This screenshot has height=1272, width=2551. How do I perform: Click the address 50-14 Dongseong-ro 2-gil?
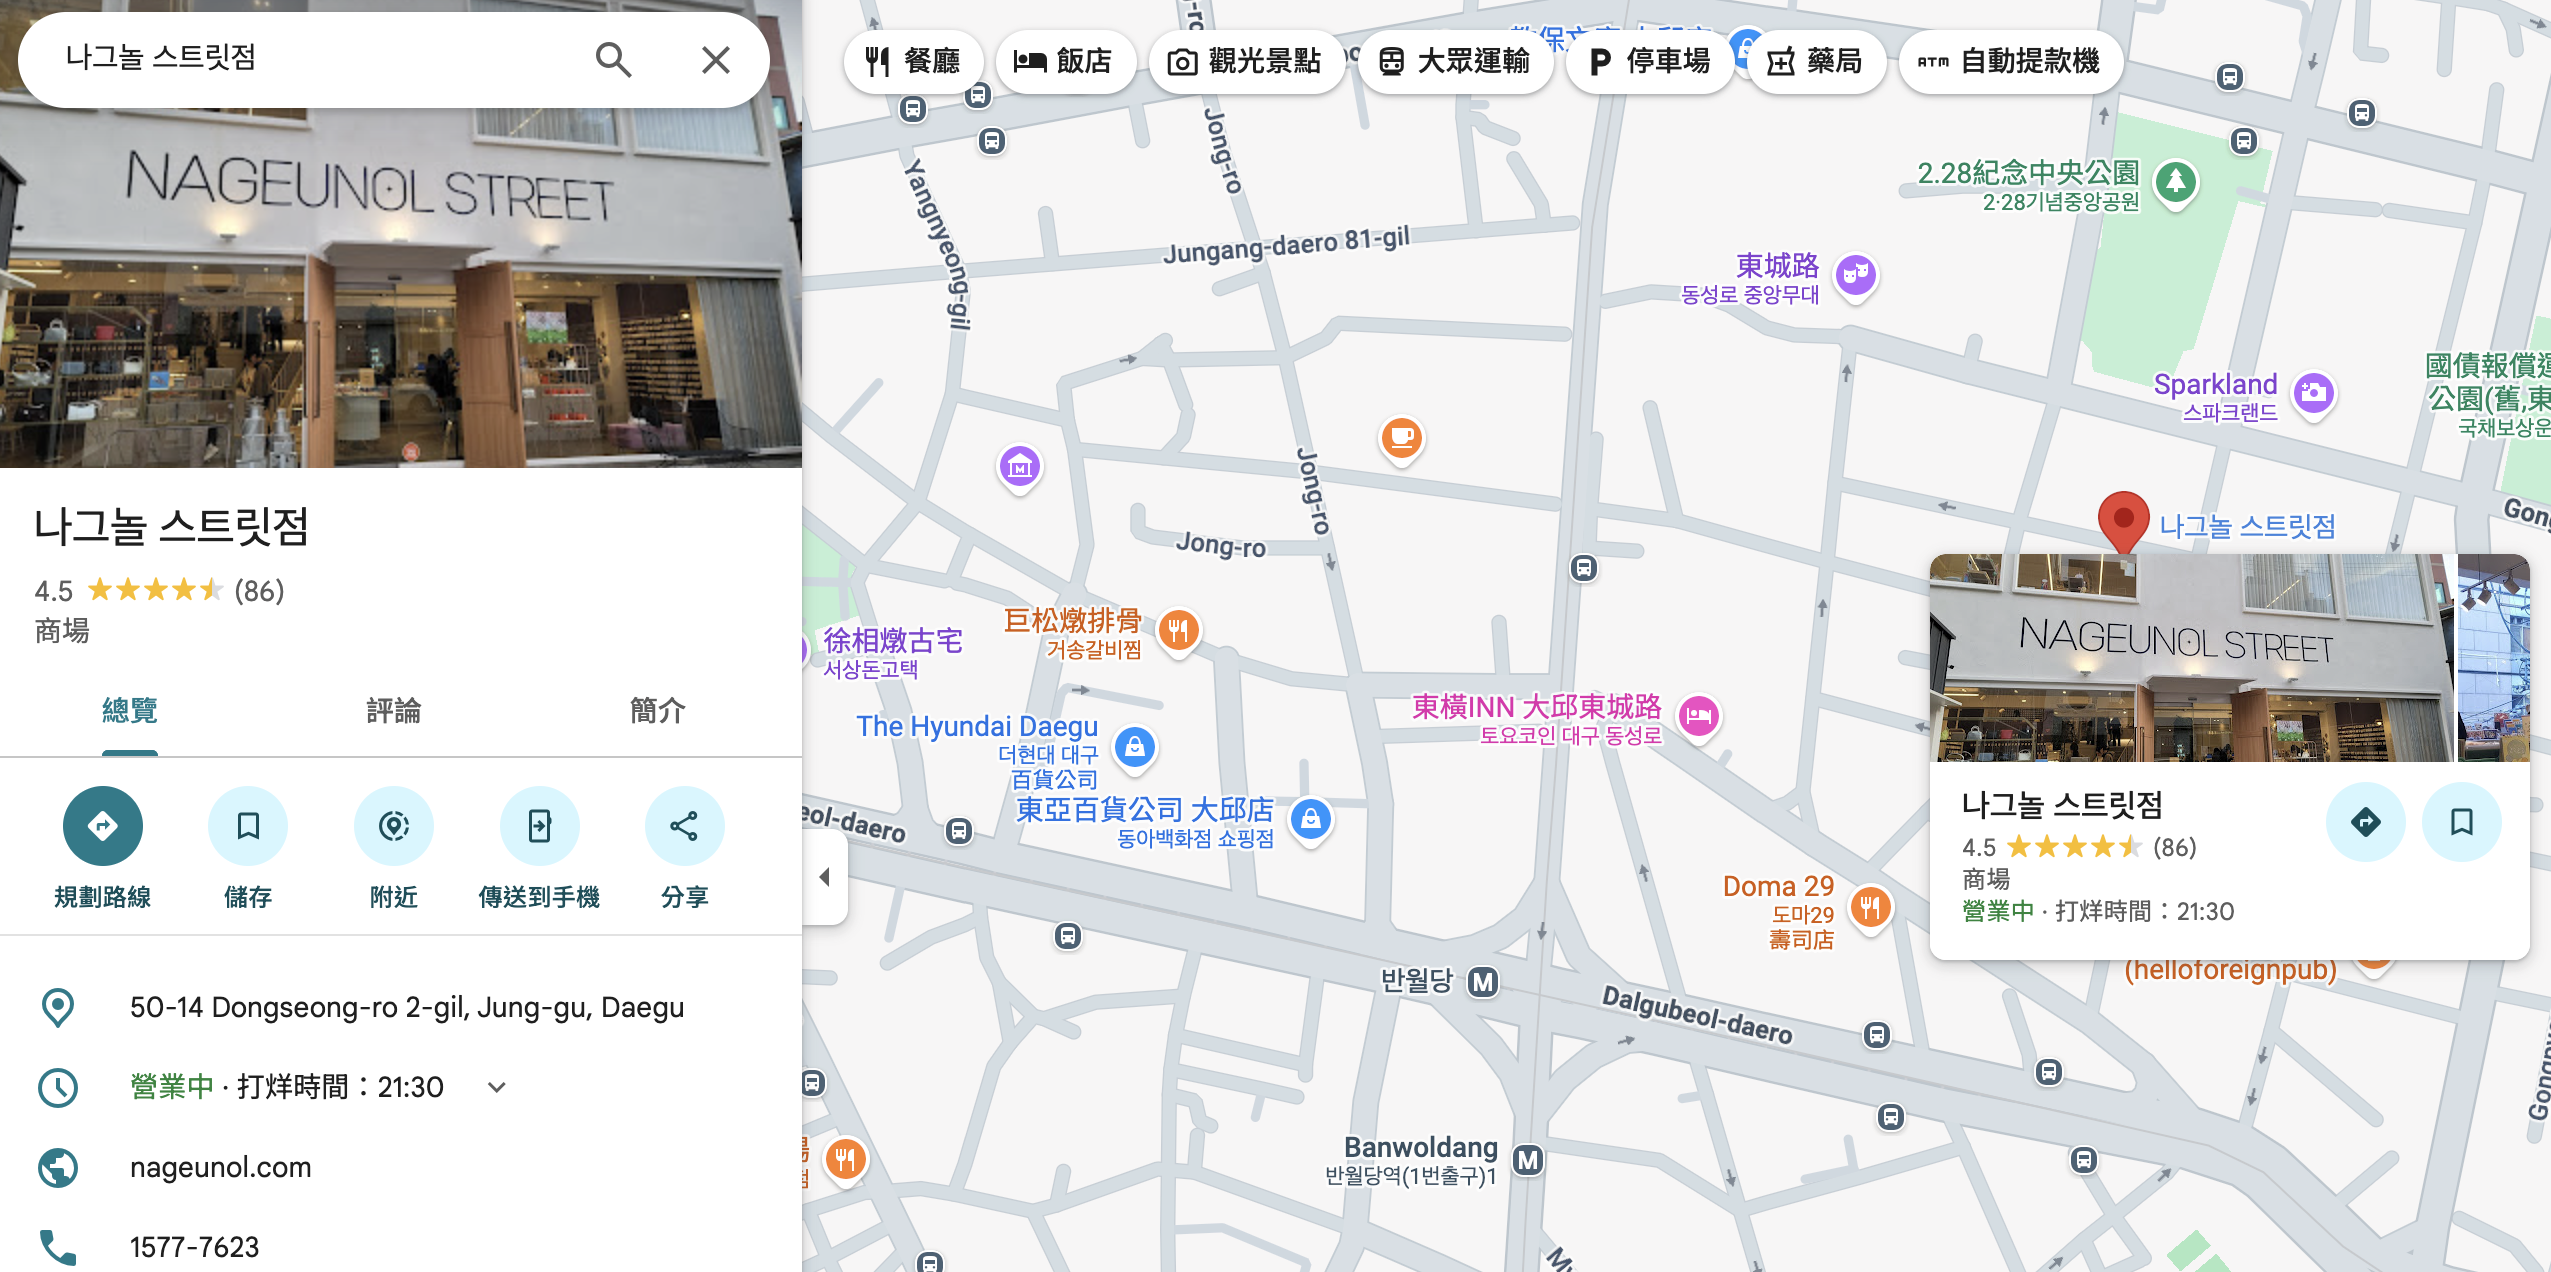coord(407,1007)
